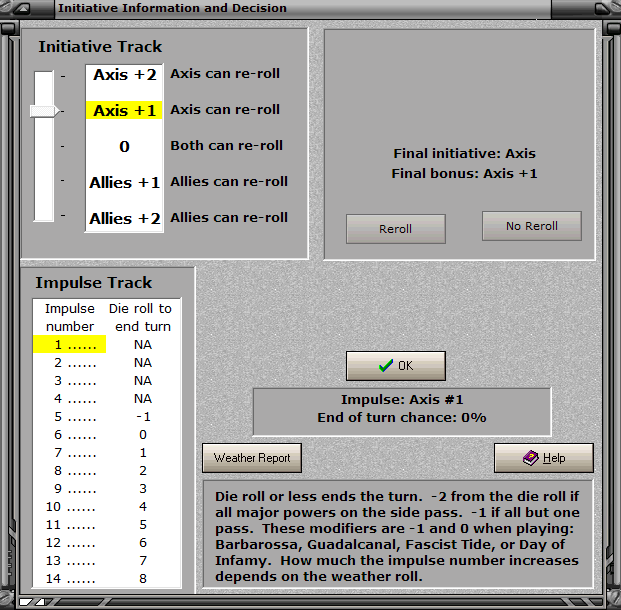Click impulse number 2 row
Screen dimensions: 621x610
pyautogui.click(x=107, y=362)
